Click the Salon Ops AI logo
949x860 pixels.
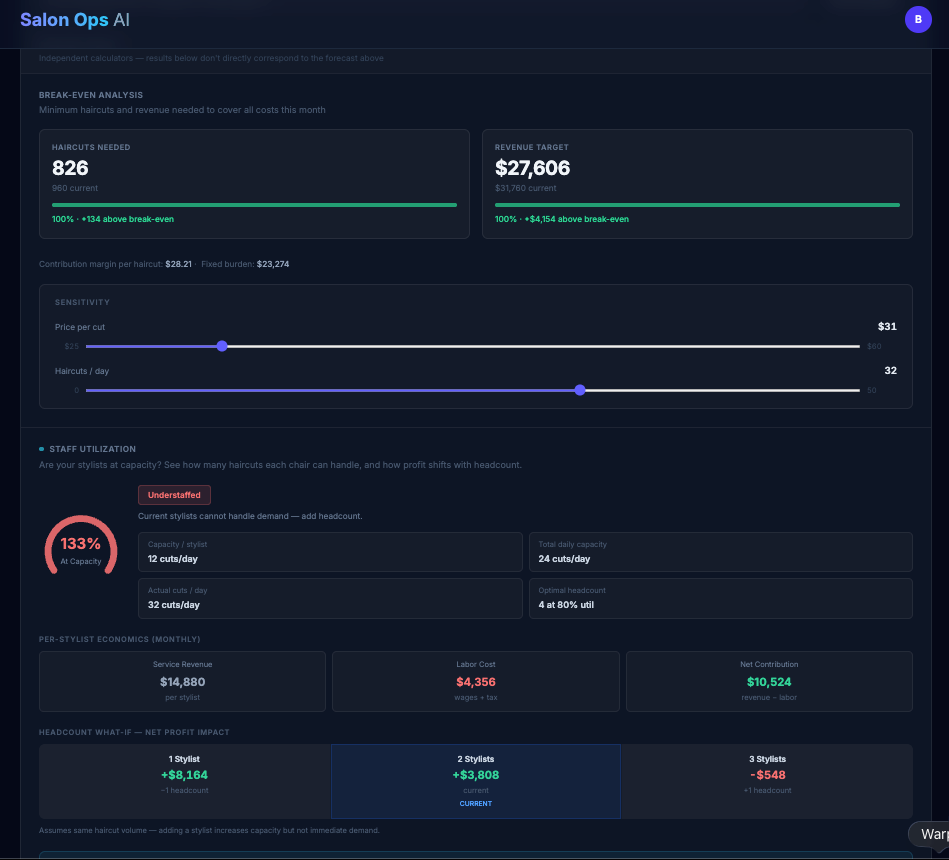75,19
